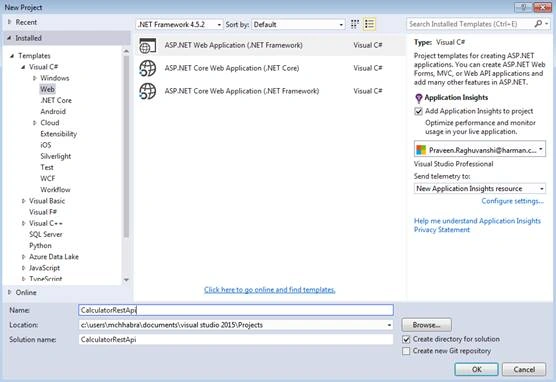556x382 pixels.
Task: Uncheck Add Application Insights to project
Action: (418, 111)
